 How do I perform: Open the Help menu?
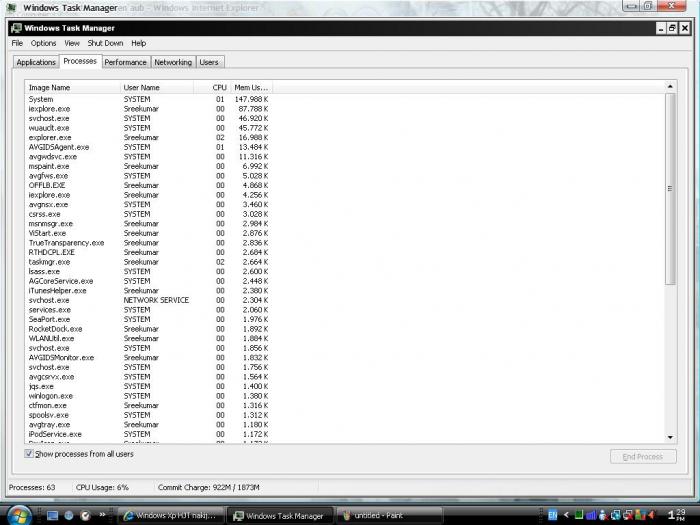pyautogui.click(x=138, y=43)
